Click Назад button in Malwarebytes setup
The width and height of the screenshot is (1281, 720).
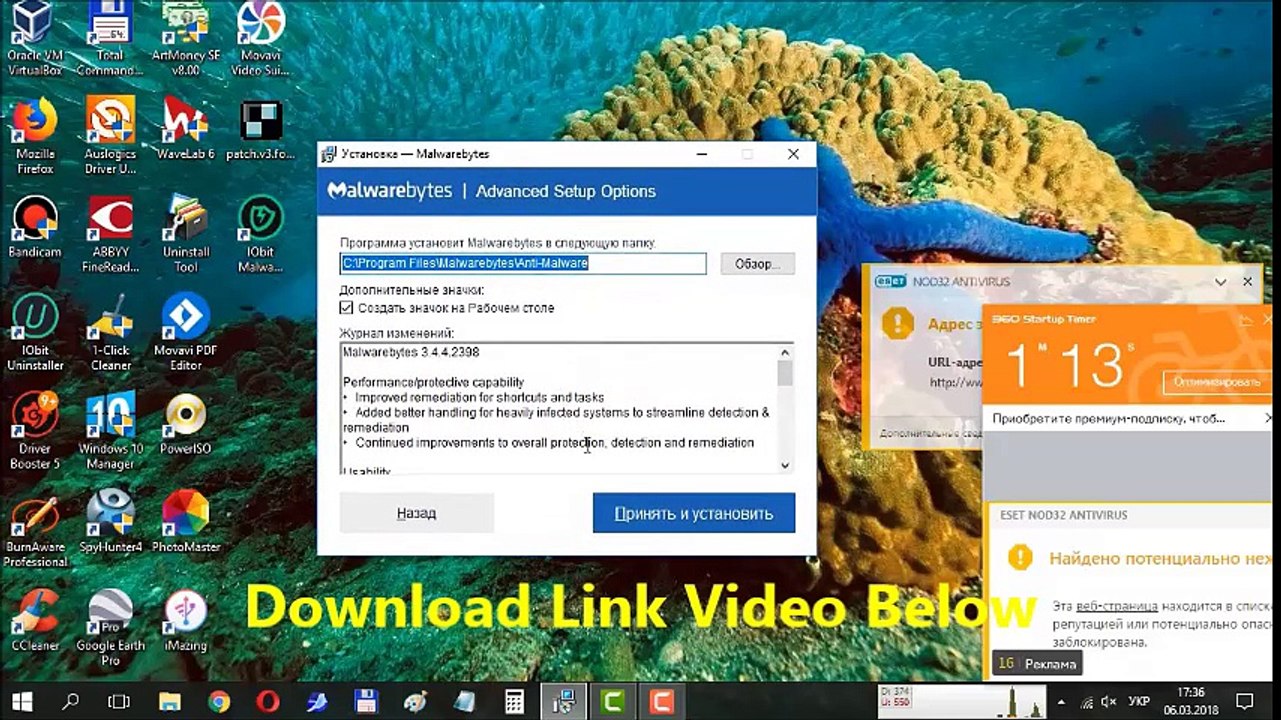coord(416,513)
